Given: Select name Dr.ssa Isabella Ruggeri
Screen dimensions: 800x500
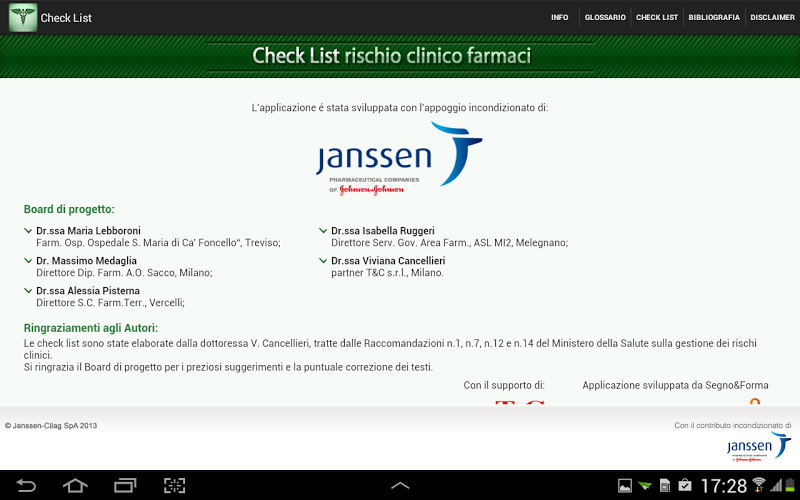Looking at the screenshot, I should point(383,231).
